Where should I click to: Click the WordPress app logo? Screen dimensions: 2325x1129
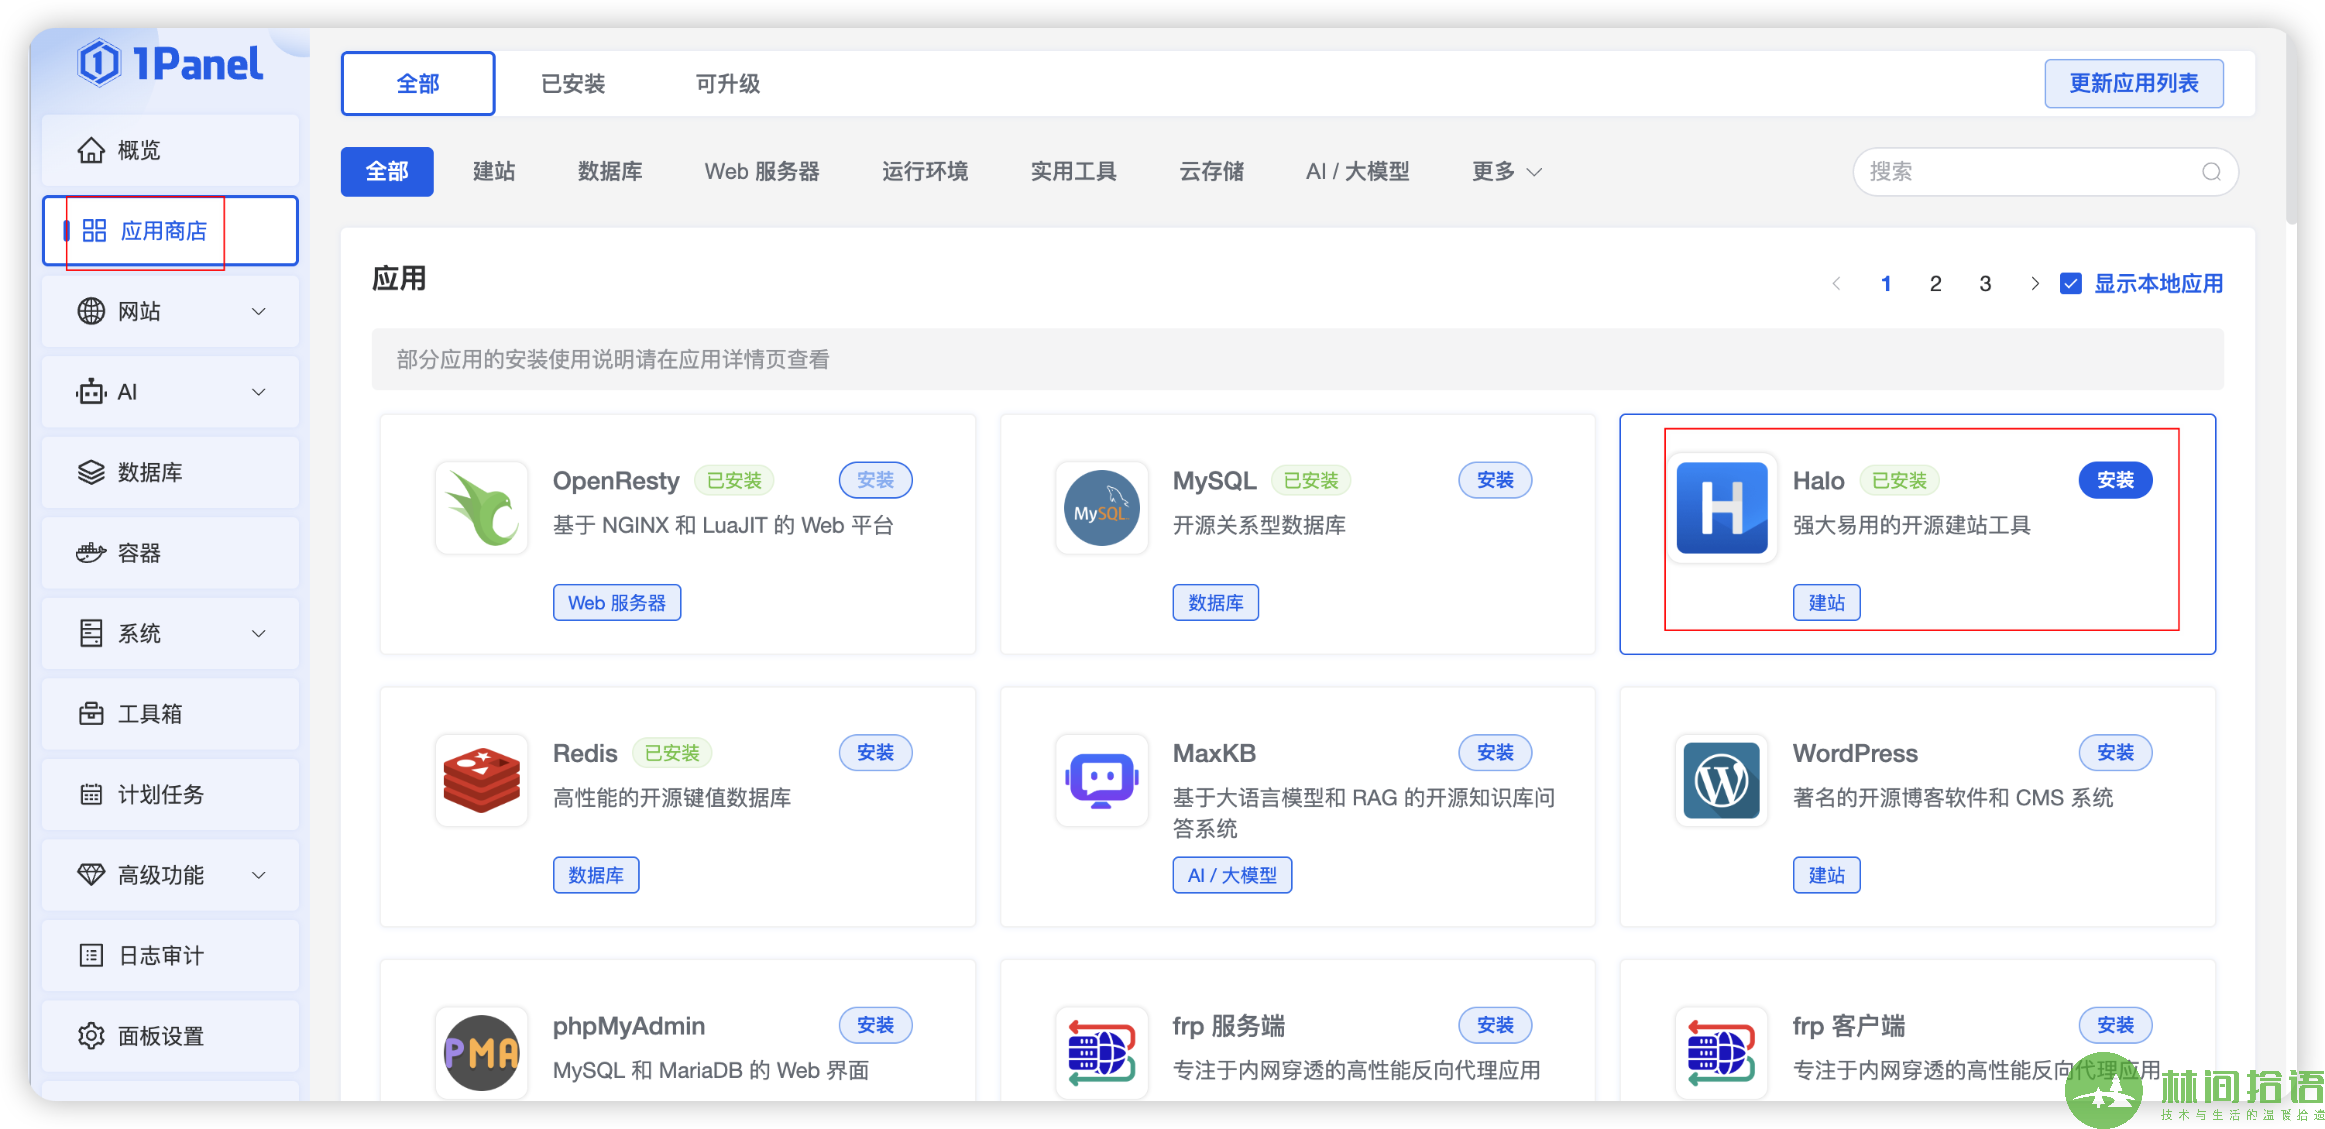[1722, 781]
